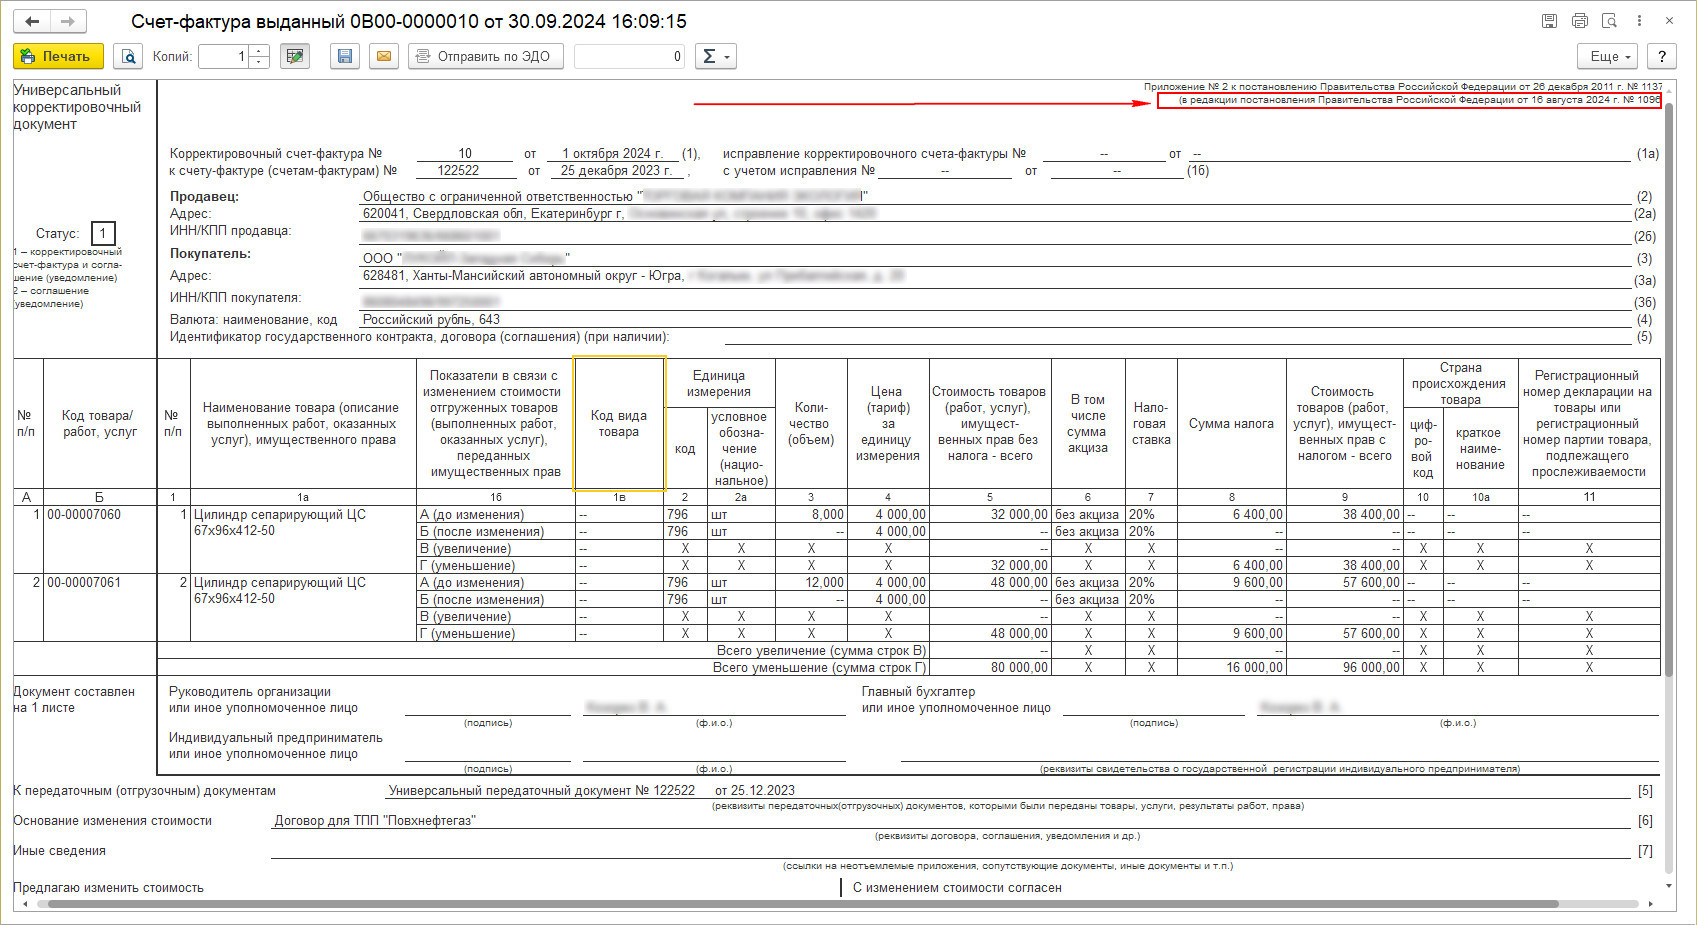Screen dimensions: 1697x925
Task: Click title bar printer icon
Action: coord(1579,21)
